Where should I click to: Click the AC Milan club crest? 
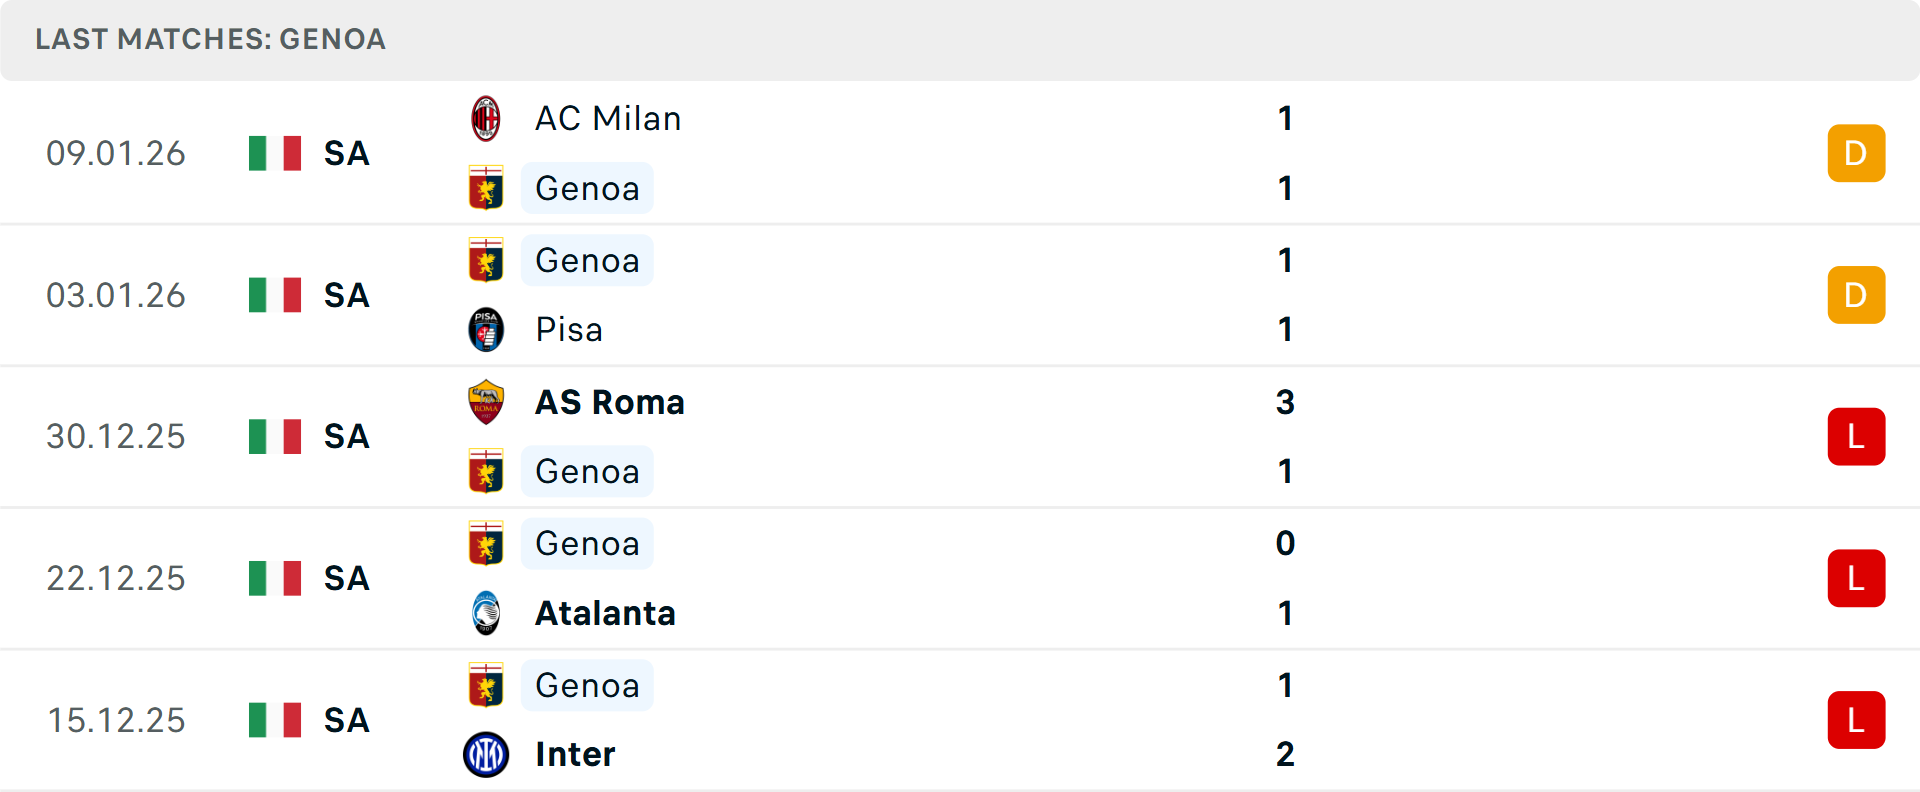[486, 119]
